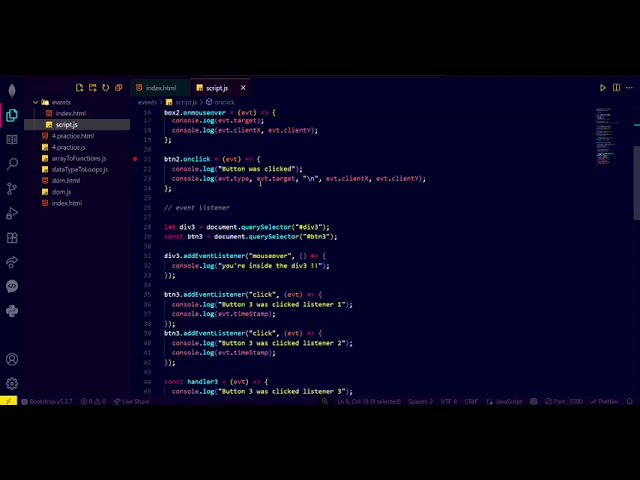This screenshot has height=480, width=640.
Task: Open the Python icon in the activity bar
Action: point(12,311)
